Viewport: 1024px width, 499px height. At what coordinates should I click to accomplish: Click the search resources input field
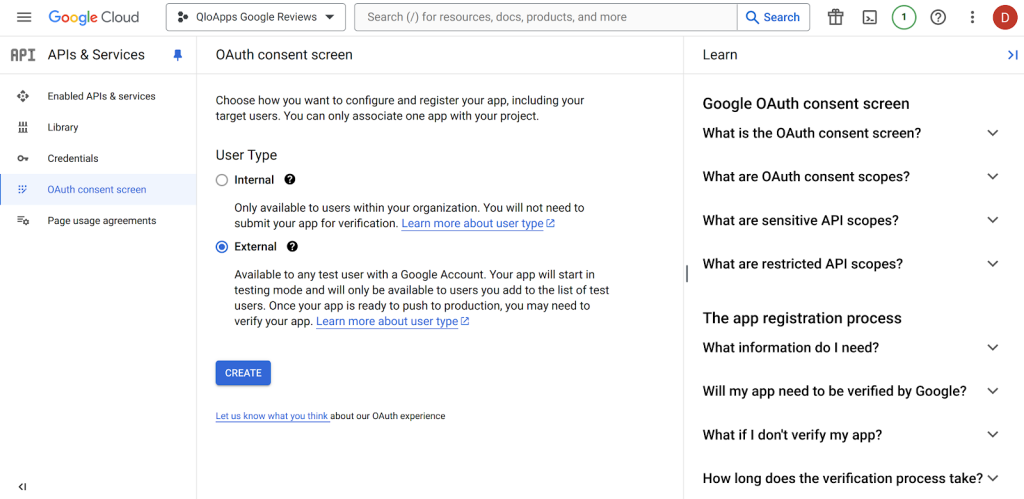(x=545, y=17)
